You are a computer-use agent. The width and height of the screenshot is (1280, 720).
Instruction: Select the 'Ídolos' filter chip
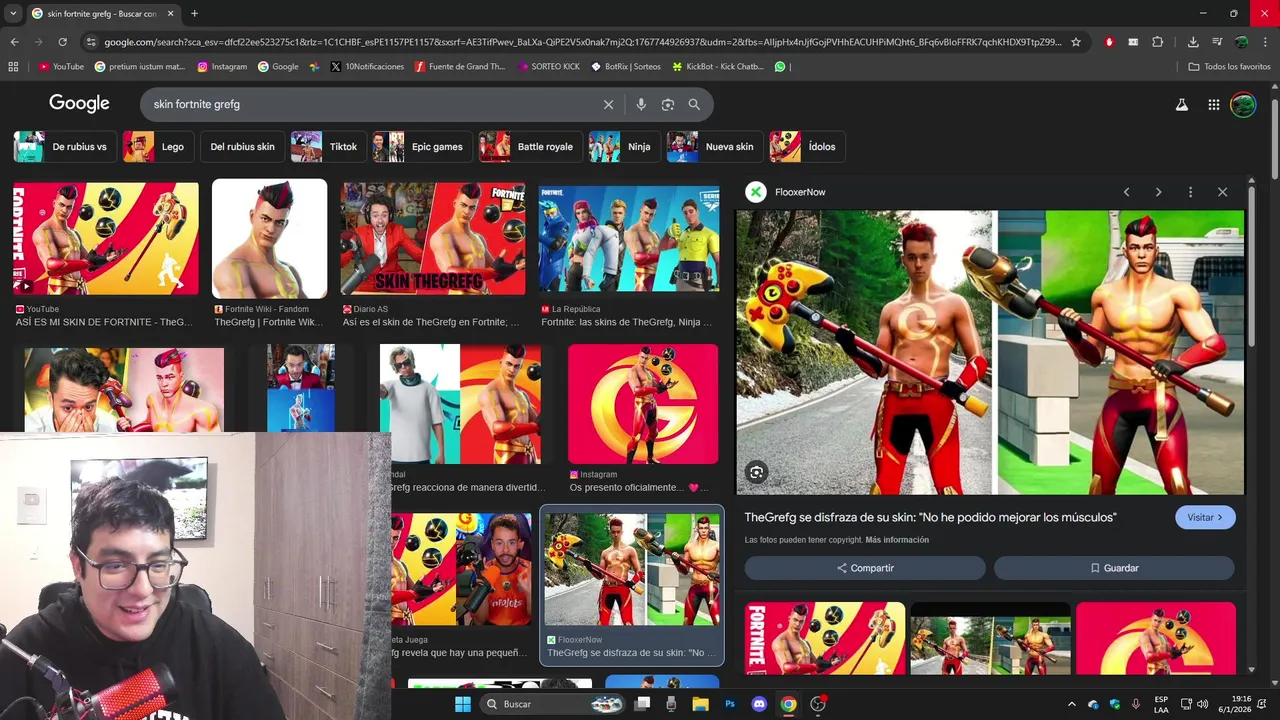[807, 146]
